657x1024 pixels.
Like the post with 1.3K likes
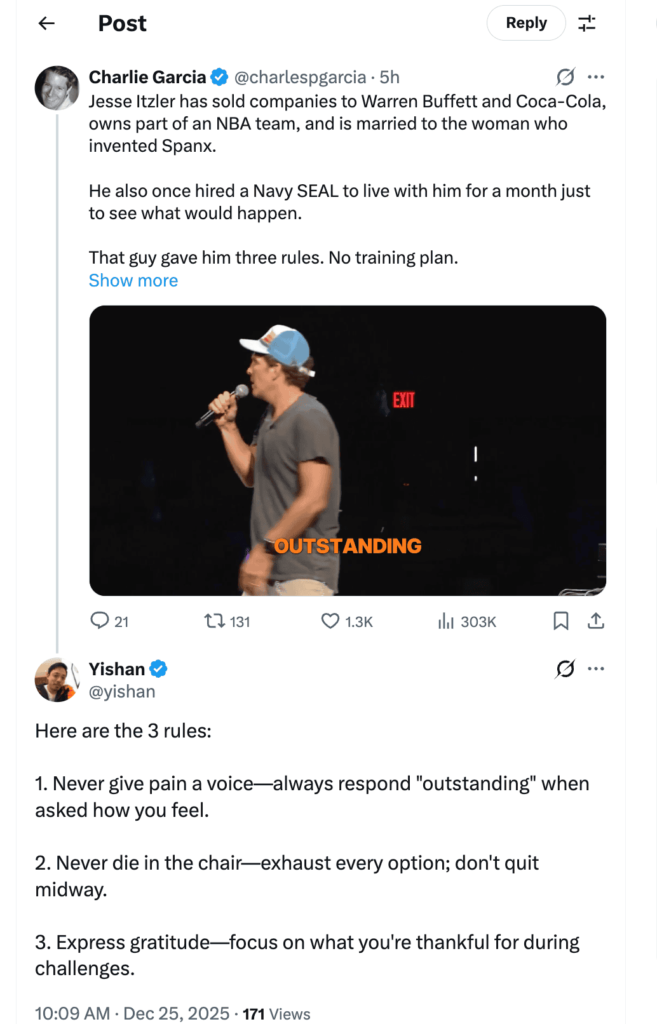(x=330, y=621)
